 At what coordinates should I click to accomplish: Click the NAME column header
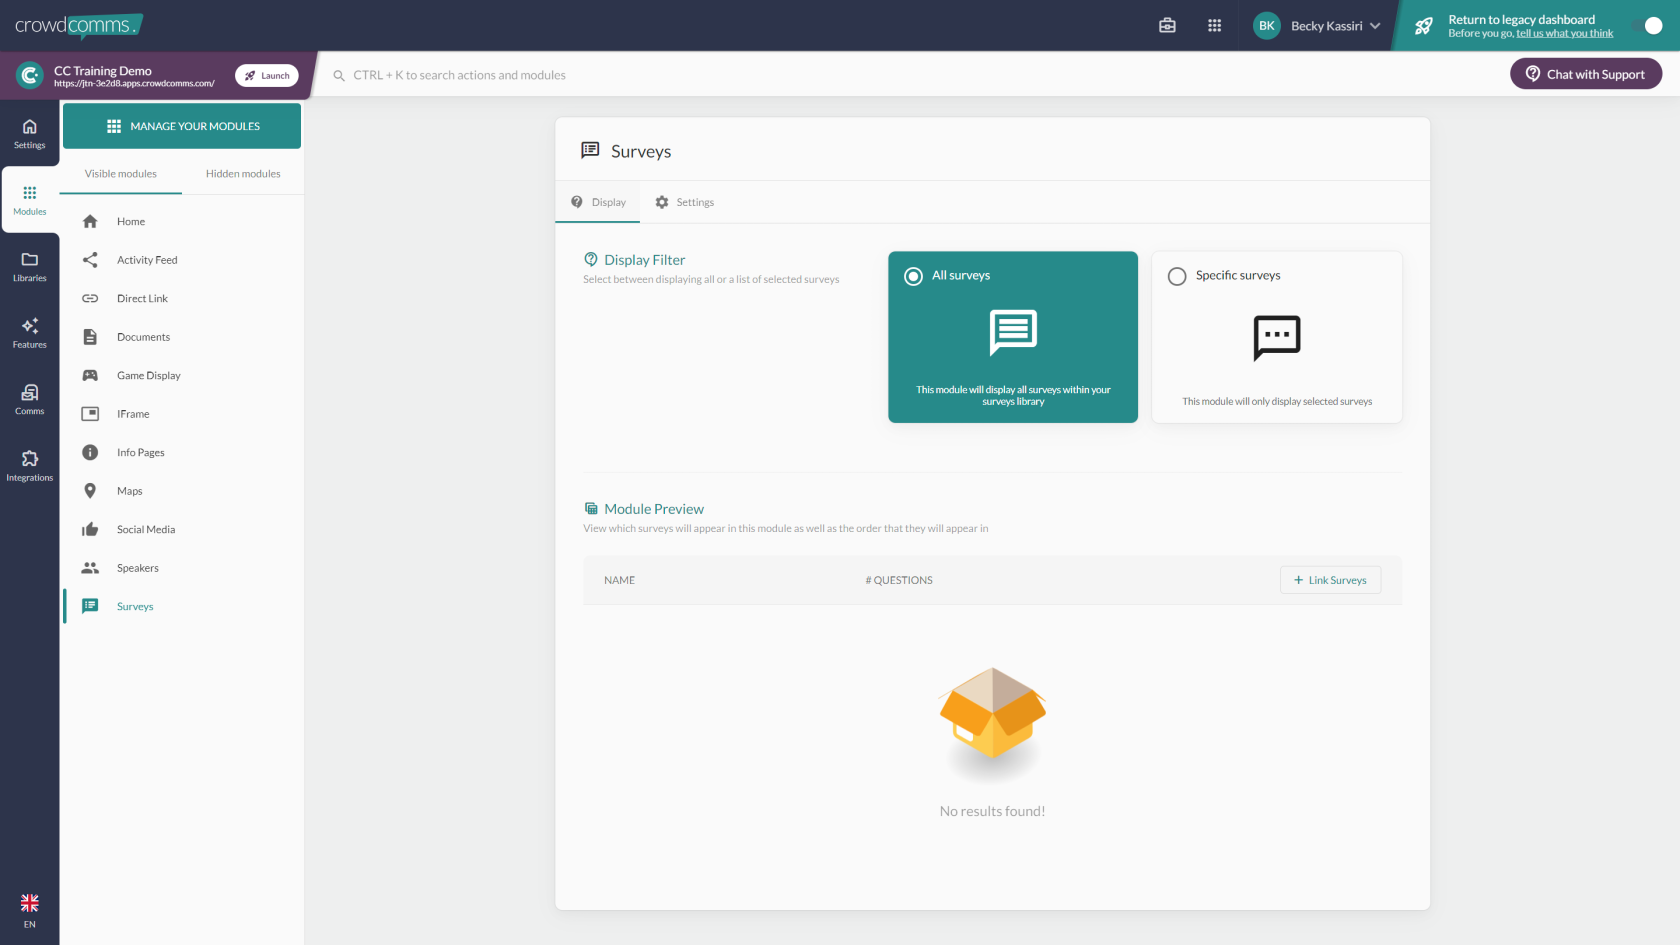point(620,580)
